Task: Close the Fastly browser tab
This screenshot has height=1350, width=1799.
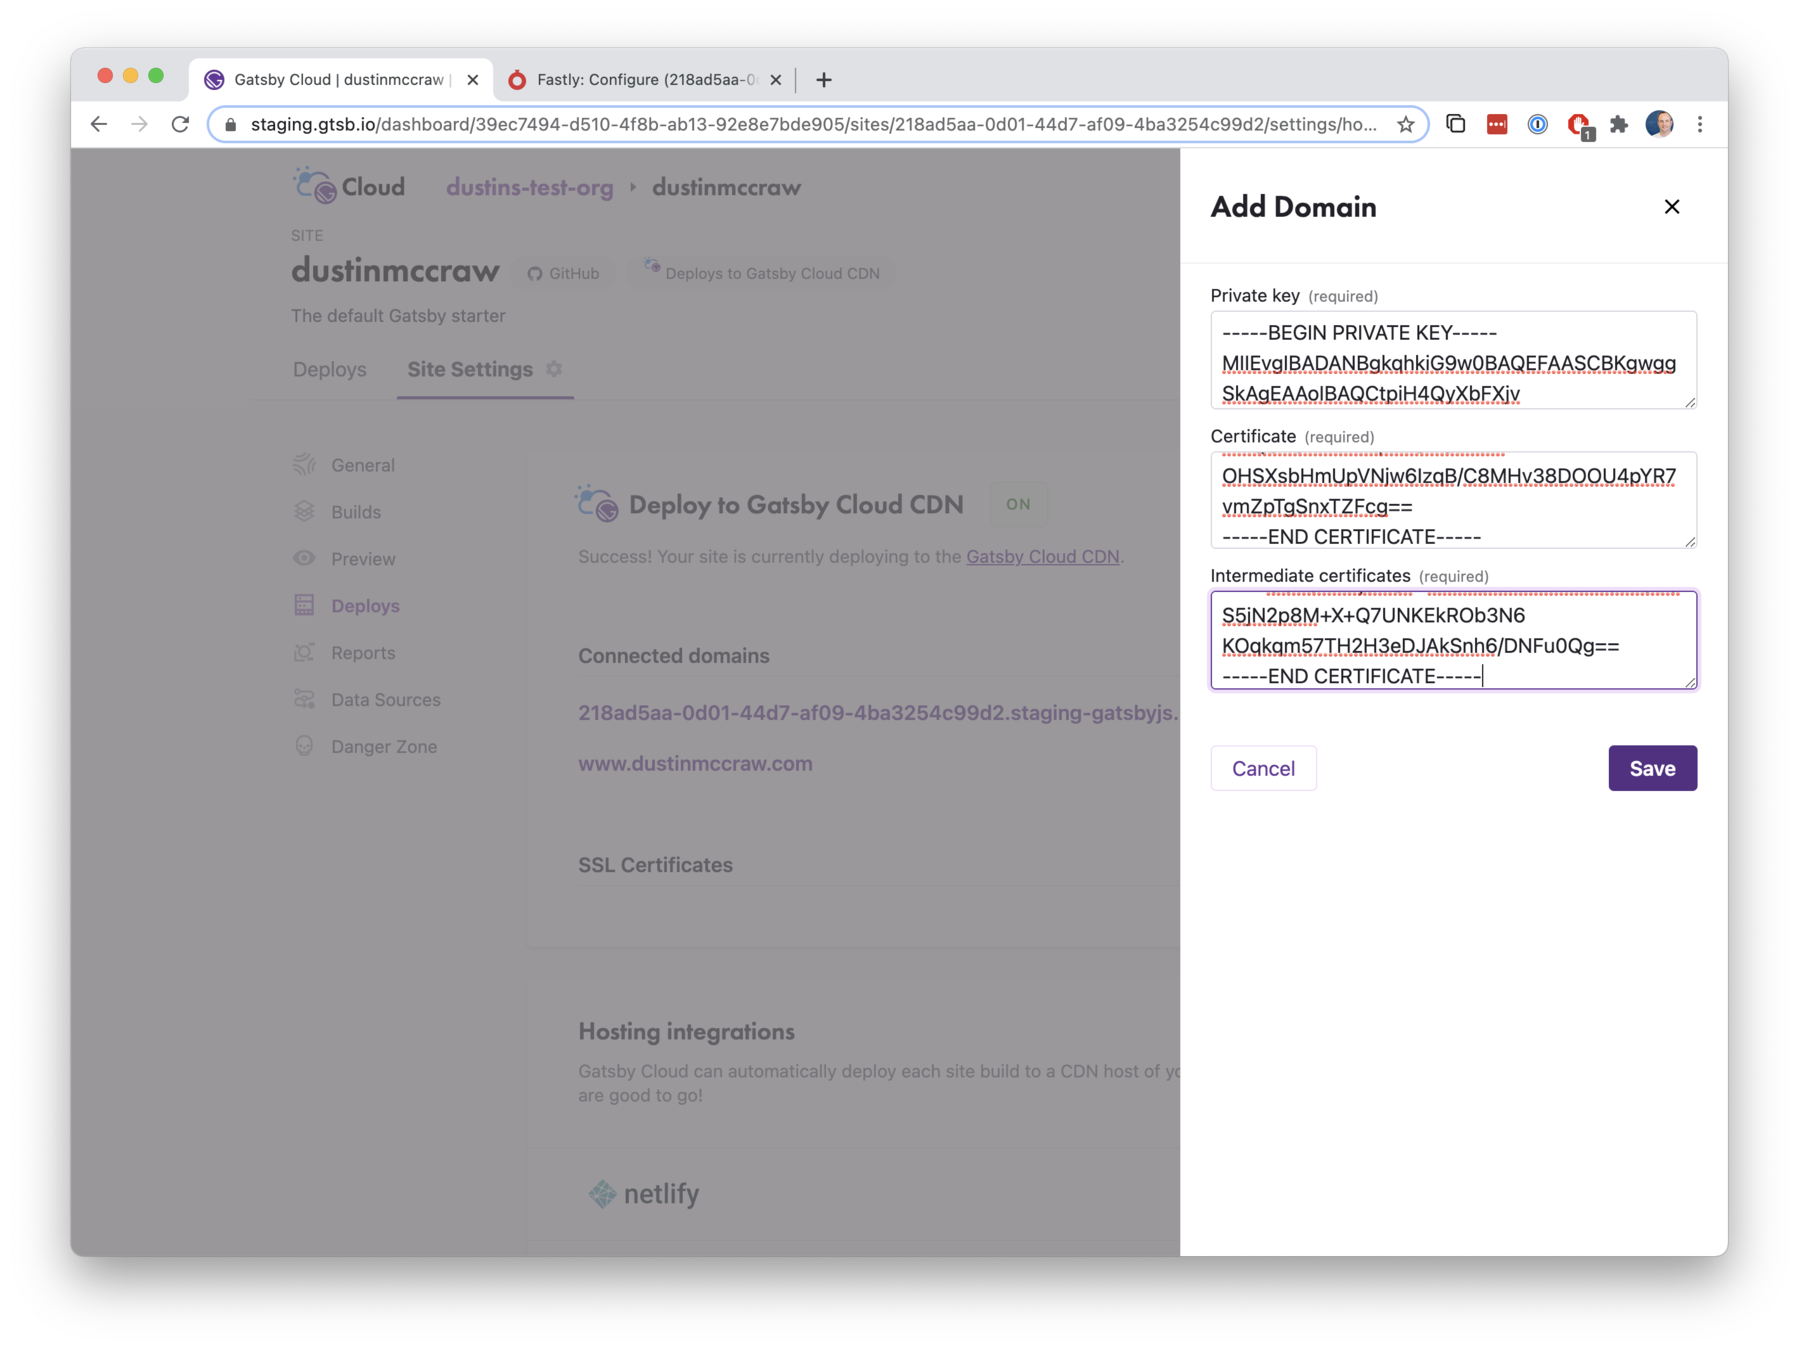Action: click(776, 79)
